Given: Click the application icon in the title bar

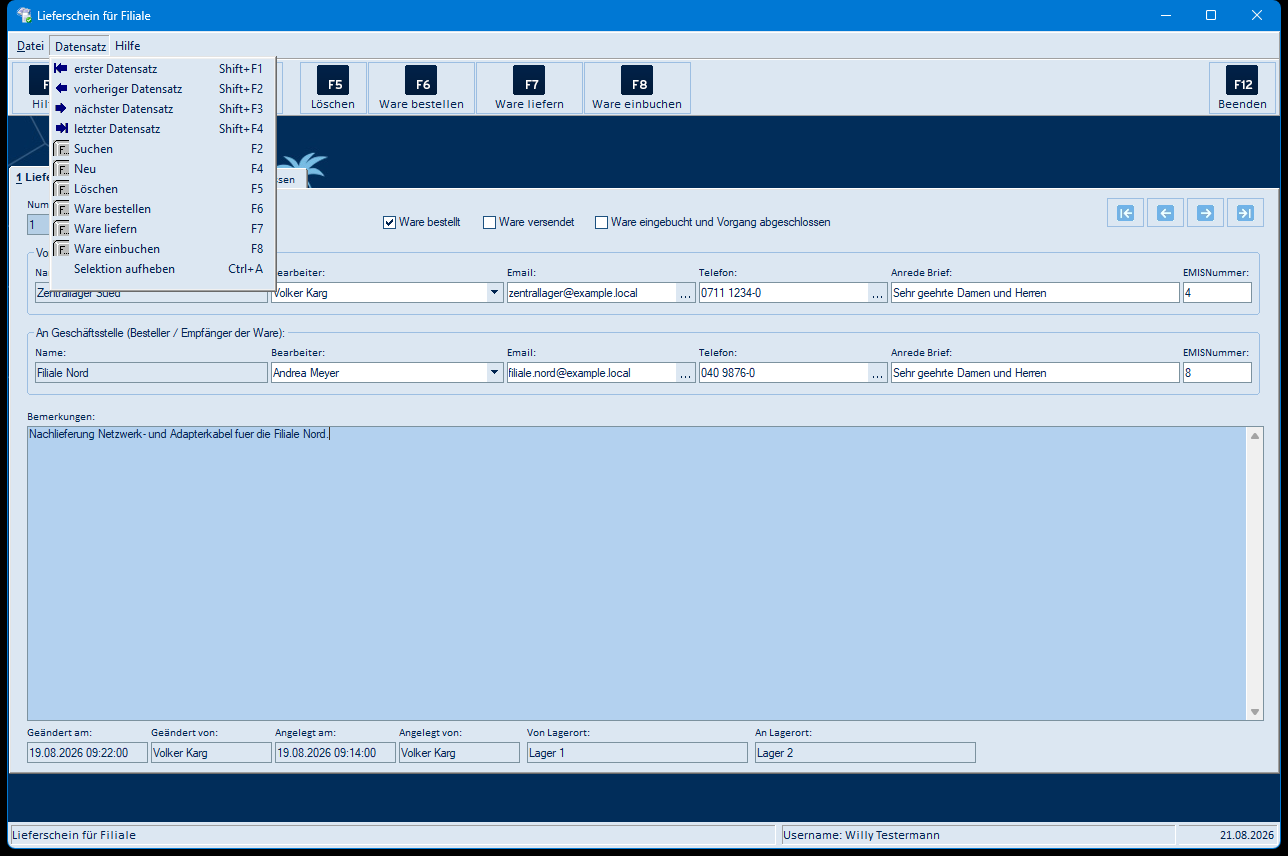Looking at the screenshot, I should (25, 16).
